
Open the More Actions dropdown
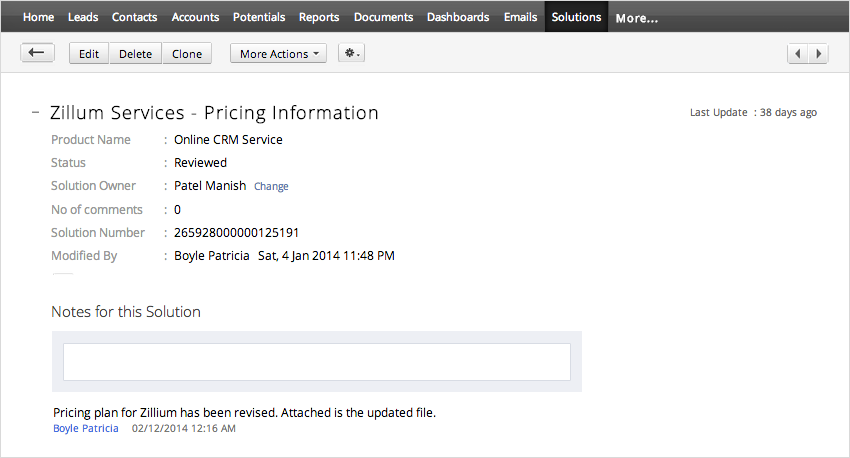coord(279,54)
